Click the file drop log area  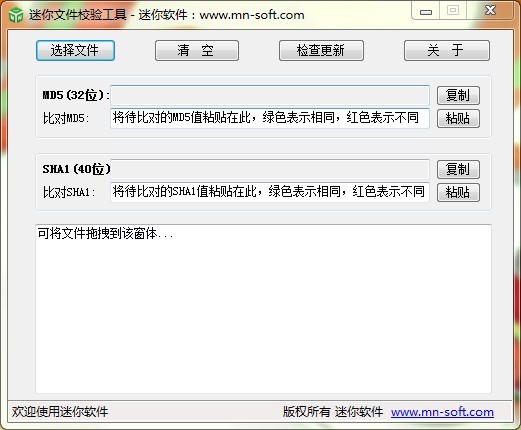(x=263, y=309)
